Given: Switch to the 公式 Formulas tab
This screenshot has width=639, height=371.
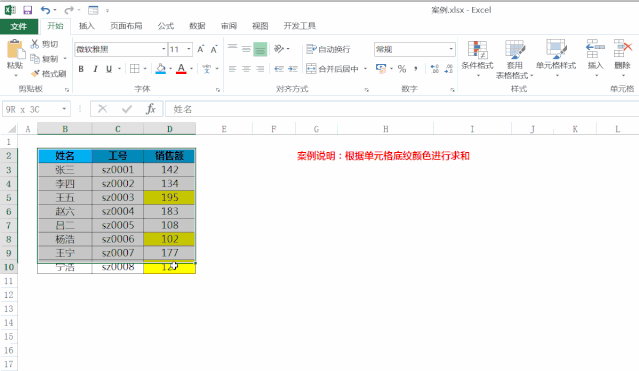Looking at the screenshot, I should [x=166, y=26].
